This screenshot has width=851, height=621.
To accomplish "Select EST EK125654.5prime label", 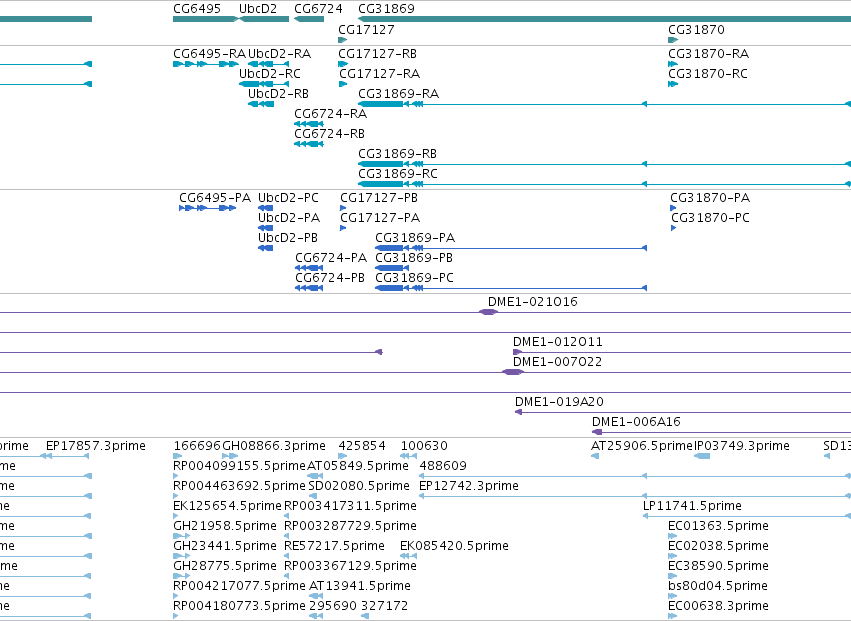I will pyautogui.click(x=227, y=506).
